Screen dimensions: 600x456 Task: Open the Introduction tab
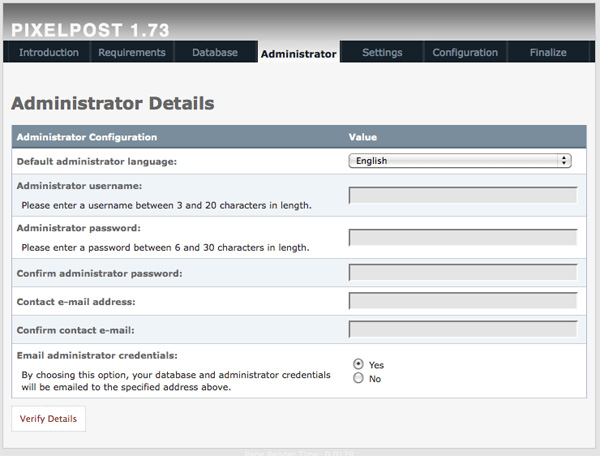click(x=49, y=52)
